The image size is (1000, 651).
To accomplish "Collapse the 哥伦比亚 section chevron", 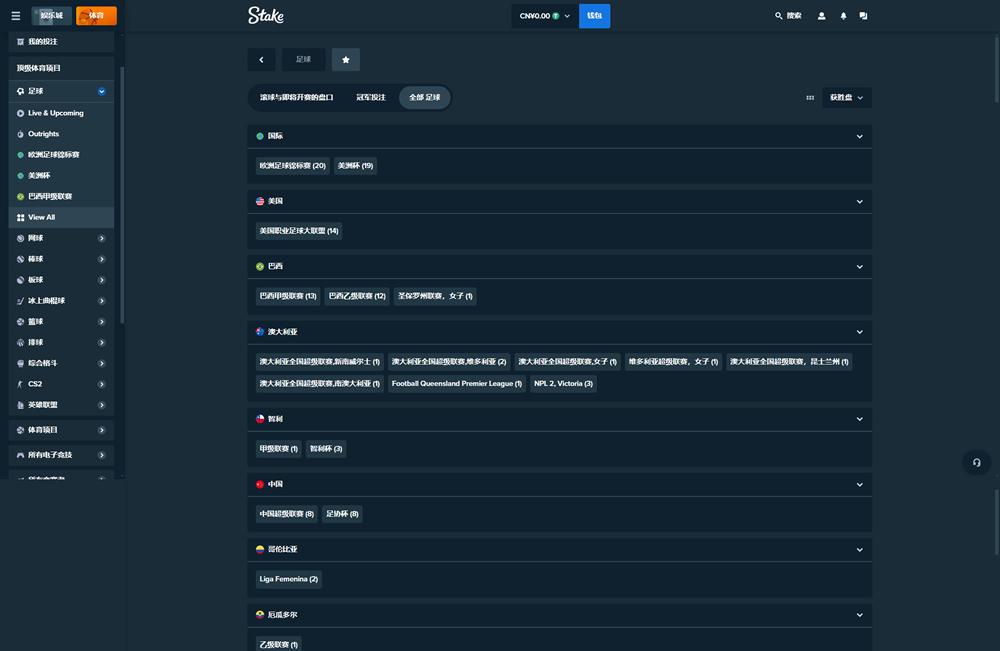I will click(x=859, y=550).
